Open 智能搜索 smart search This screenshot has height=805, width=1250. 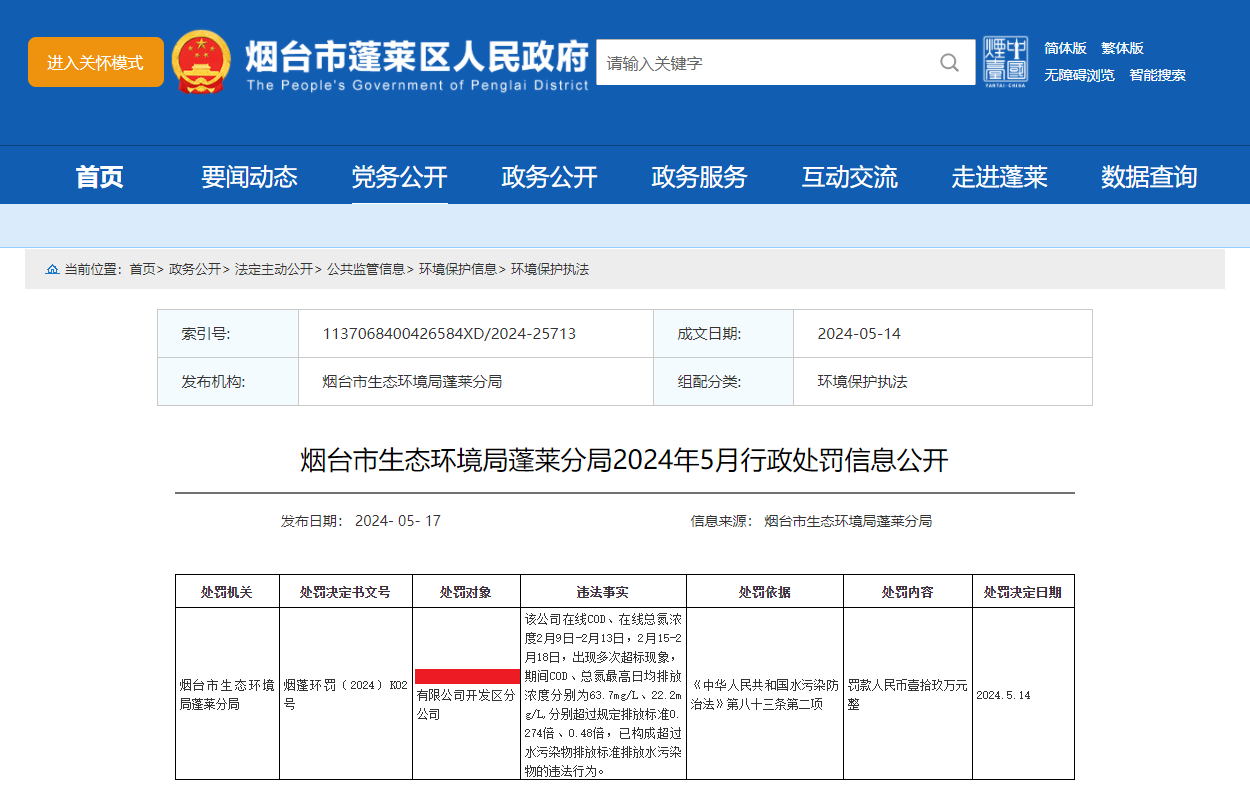(x=1155, y=74)
